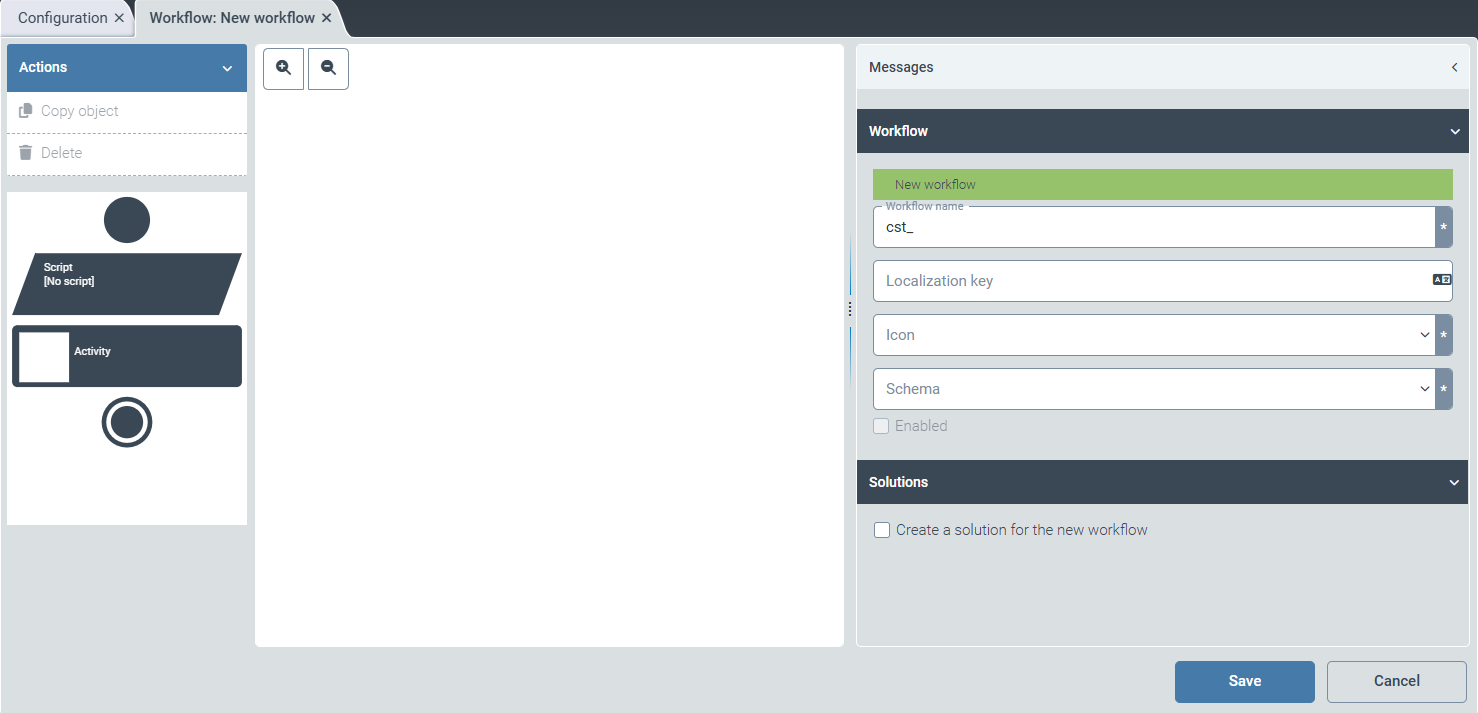Switch to the Configuration tab
The height and width of the screenshot is (713, 1478).
[x=62, y=17]
